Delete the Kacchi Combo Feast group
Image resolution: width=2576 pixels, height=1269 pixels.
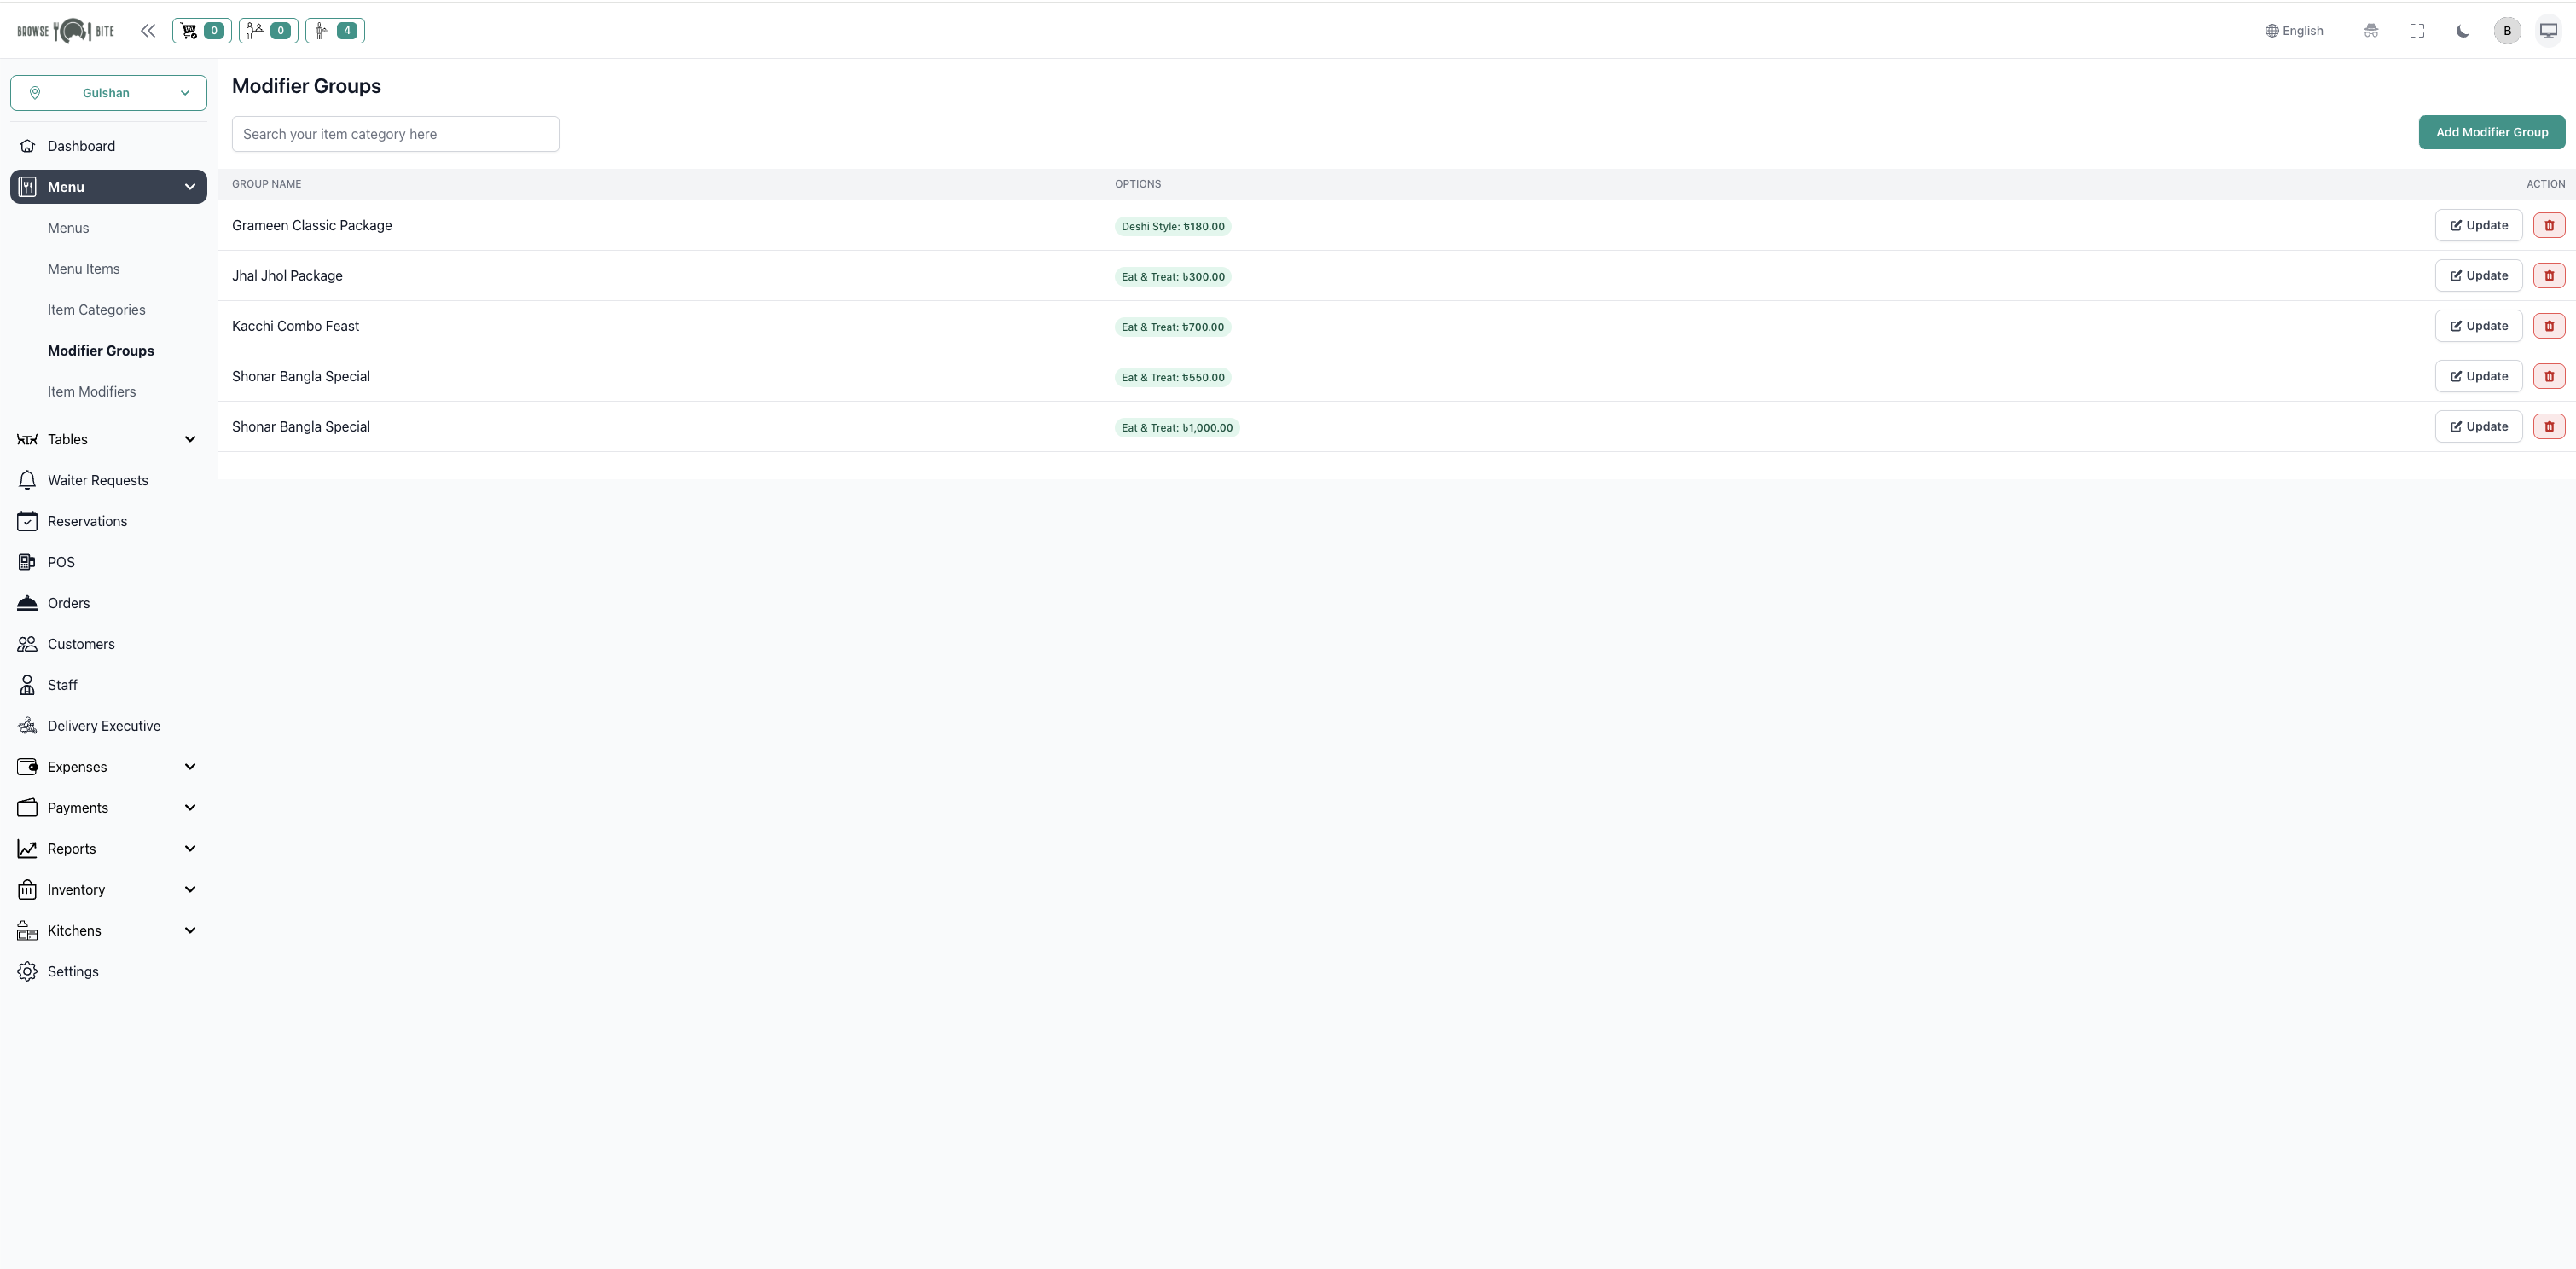click(2548, 326)
